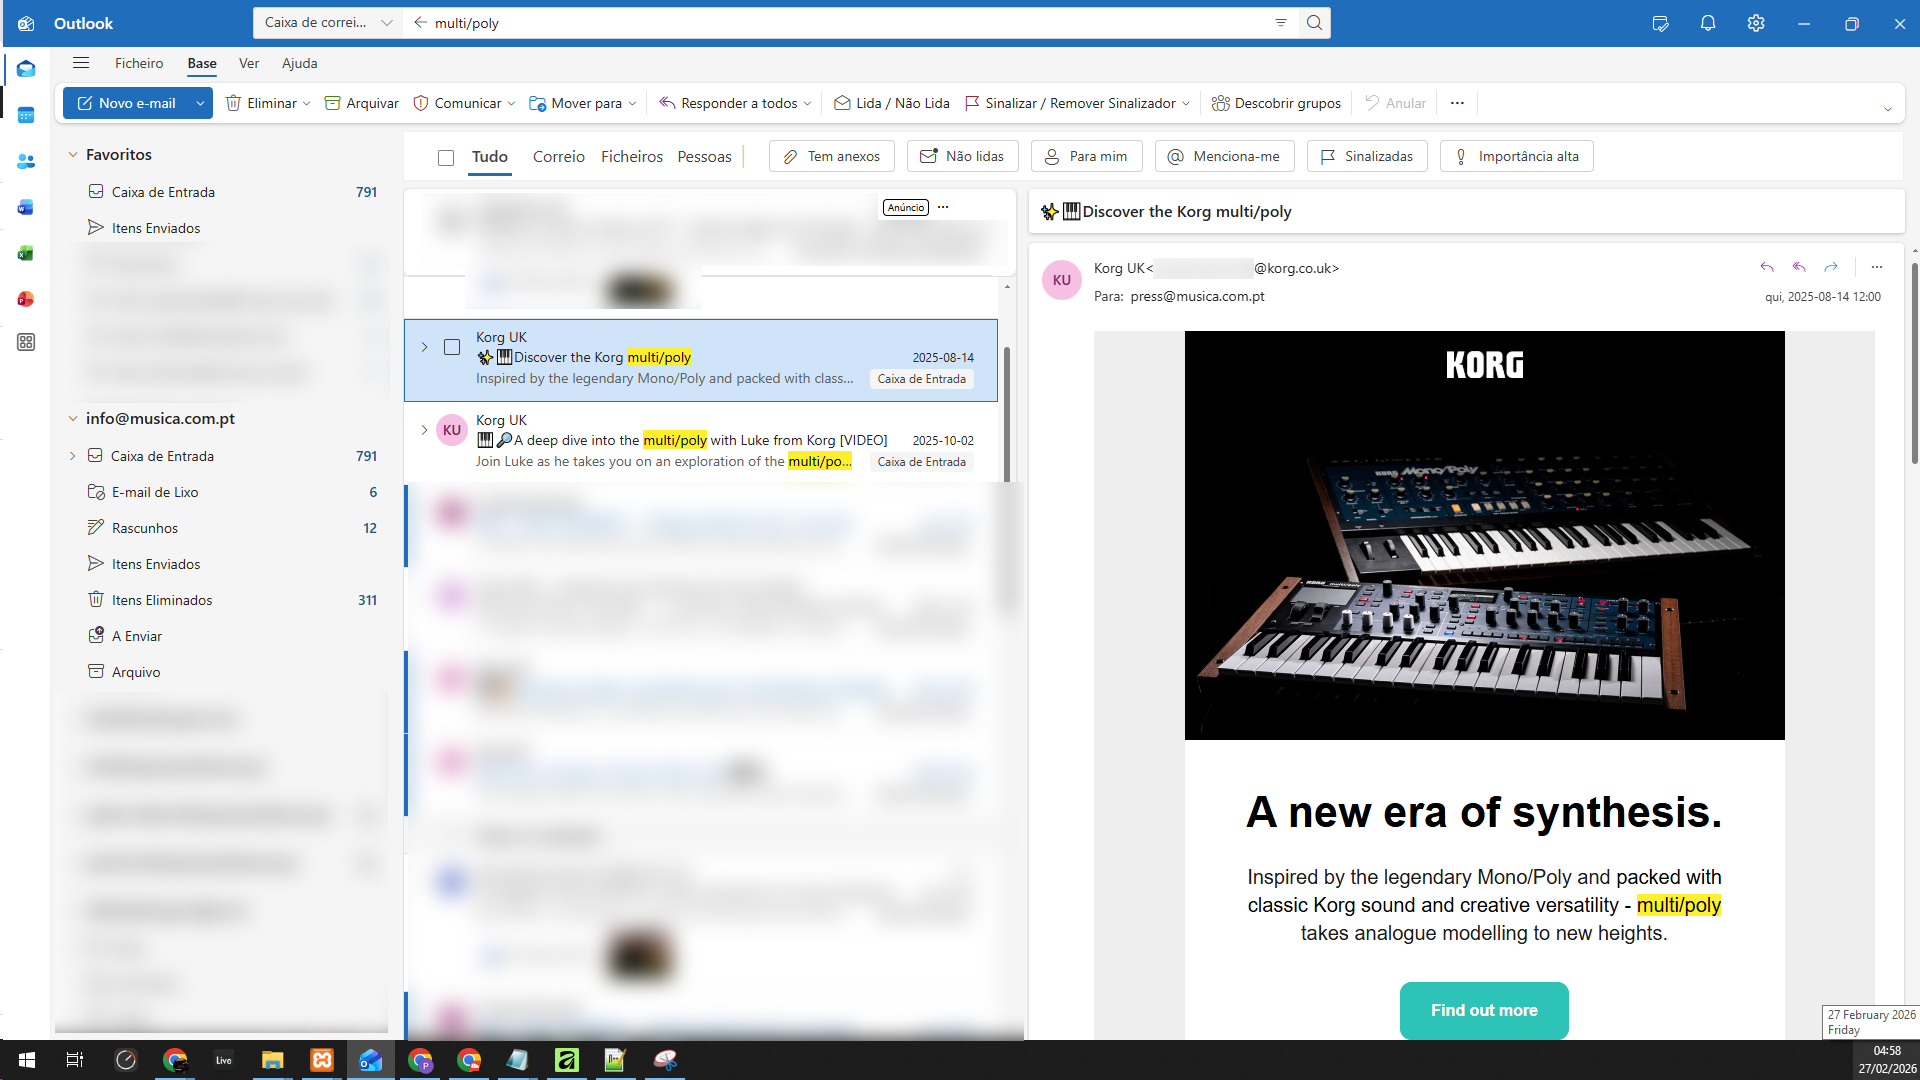Select the Pessoas results tab
The width and height of the screenshot is (1920, 1080).
(705, 157)
